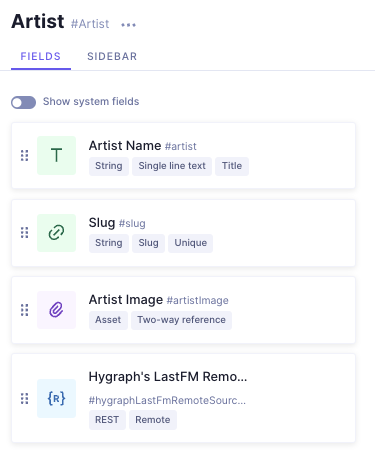Click the remote source {R} icon
Screen dimensions: 375x458
tap(56, 398)
